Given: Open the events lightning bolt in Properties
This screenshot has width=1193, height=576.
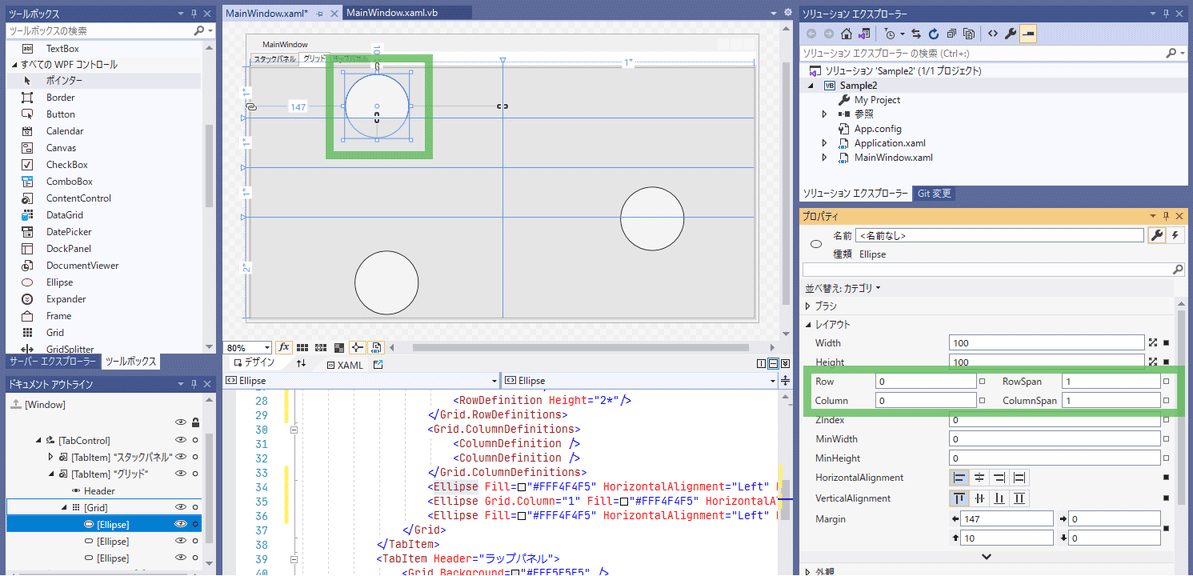Looking at the screenshot, I should click(x=1175, y=235).
